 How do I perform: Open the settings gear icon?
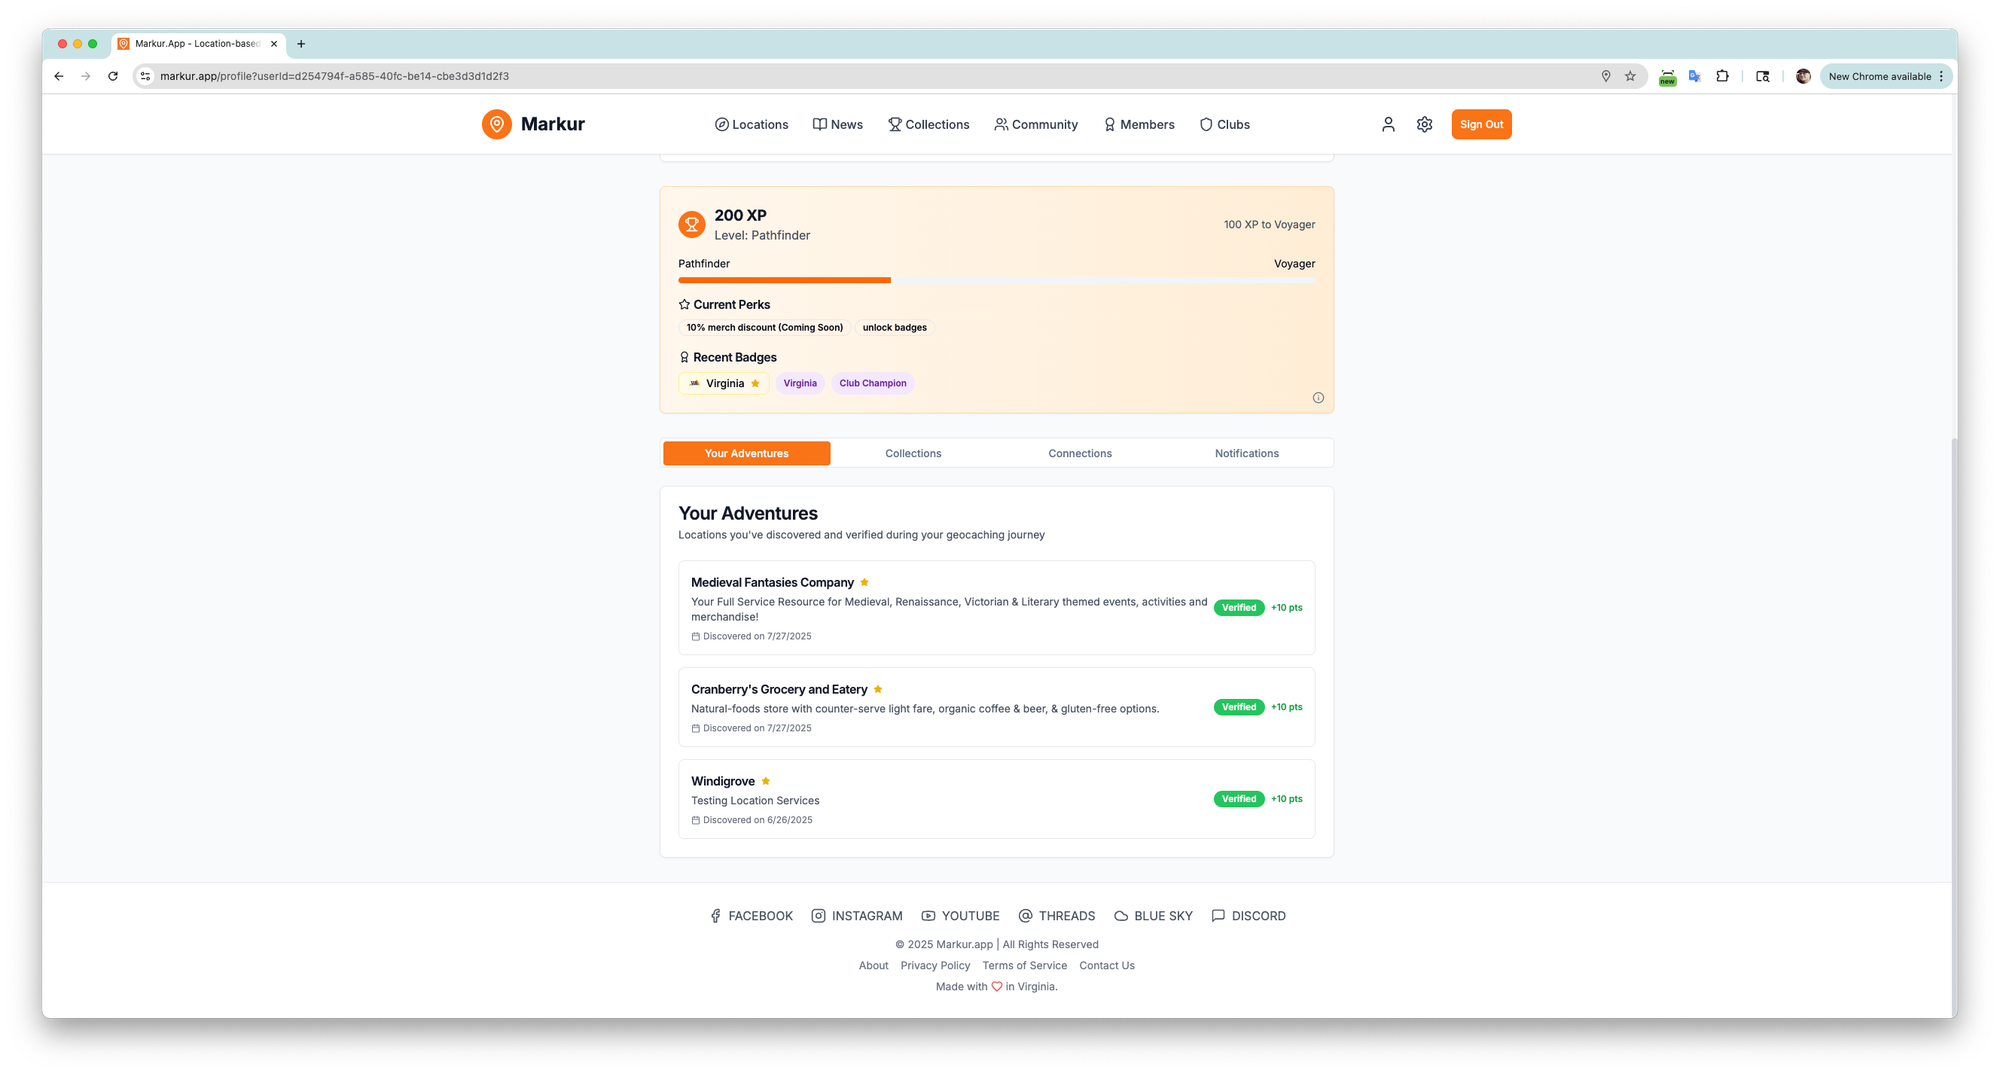[1424, 124]
